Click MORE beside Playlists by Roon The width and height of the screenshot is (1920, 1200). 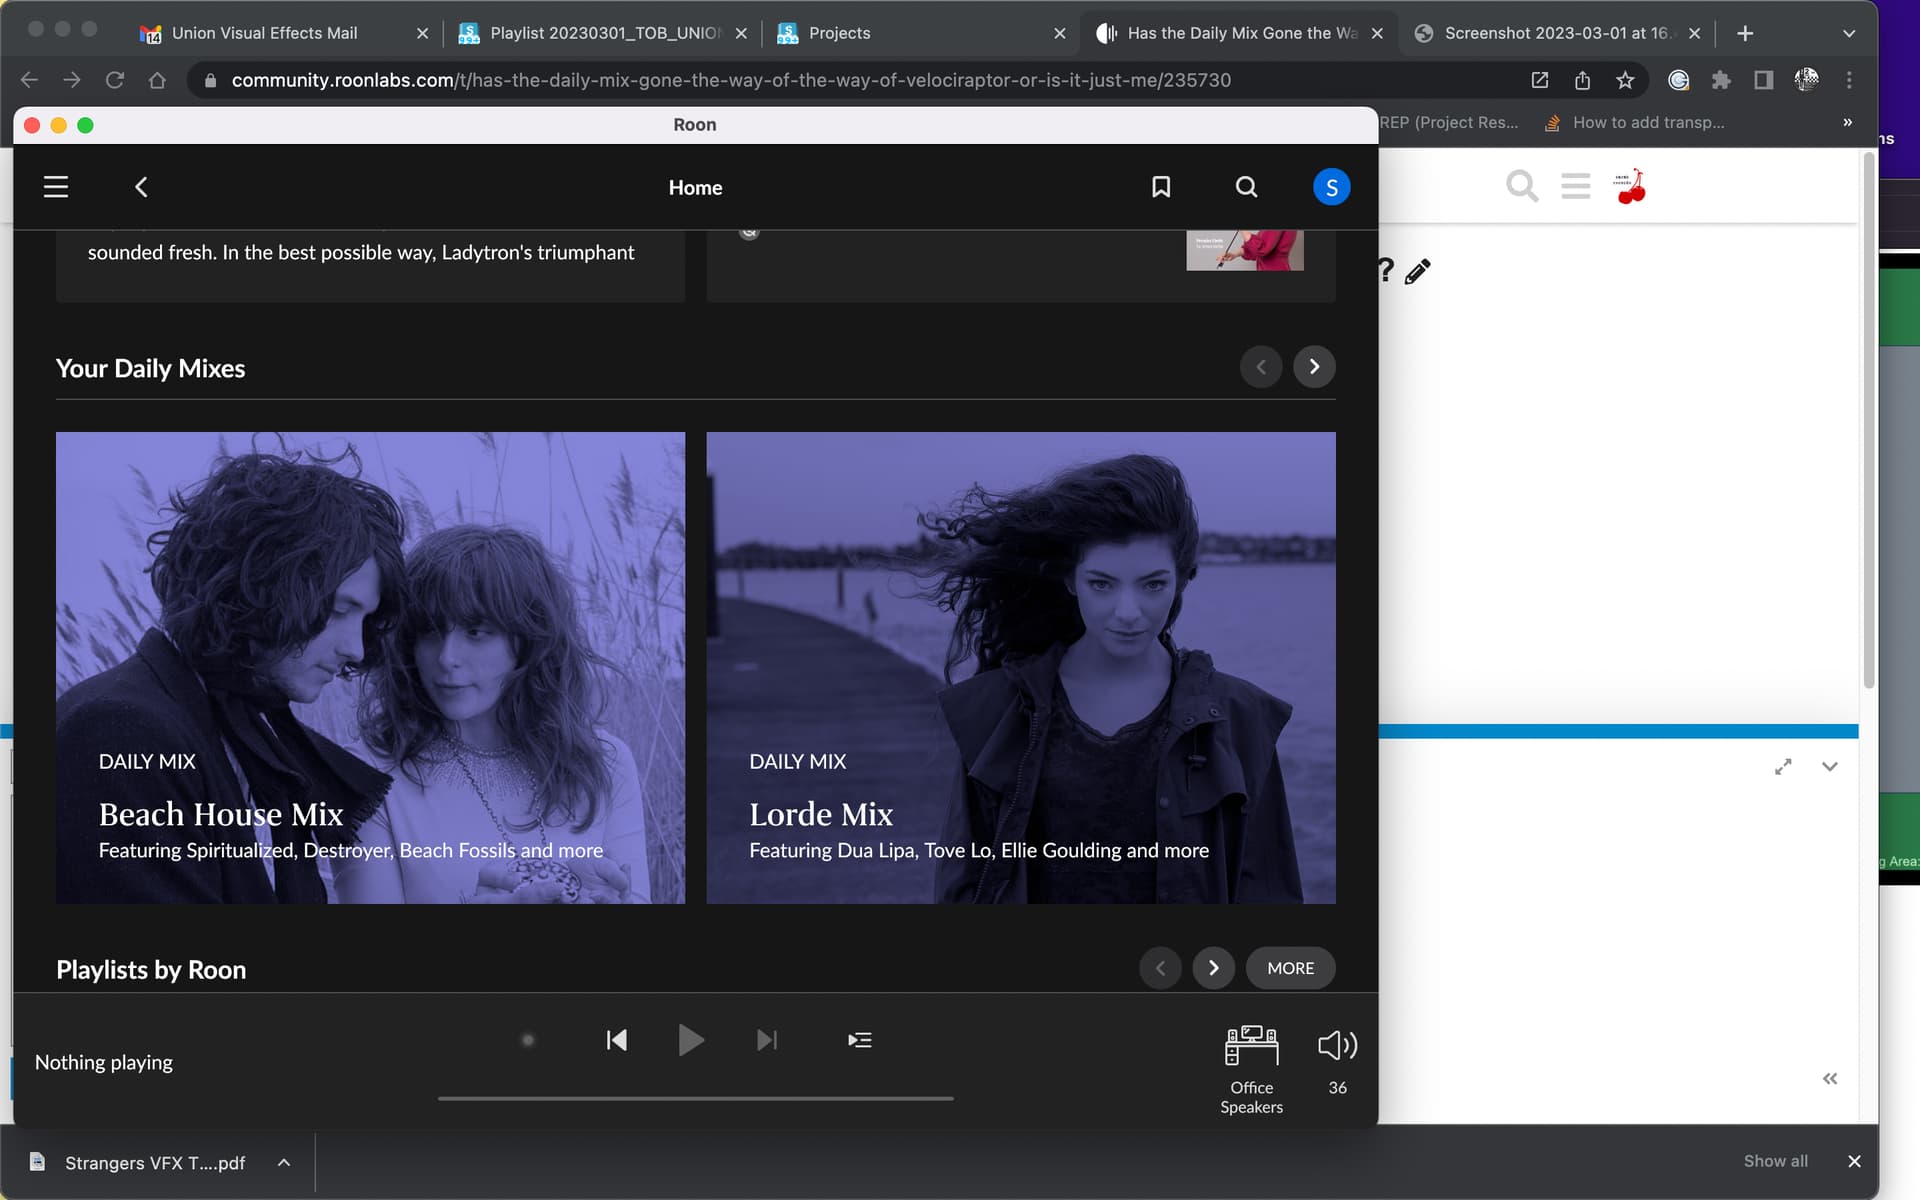coord(1290,968)
